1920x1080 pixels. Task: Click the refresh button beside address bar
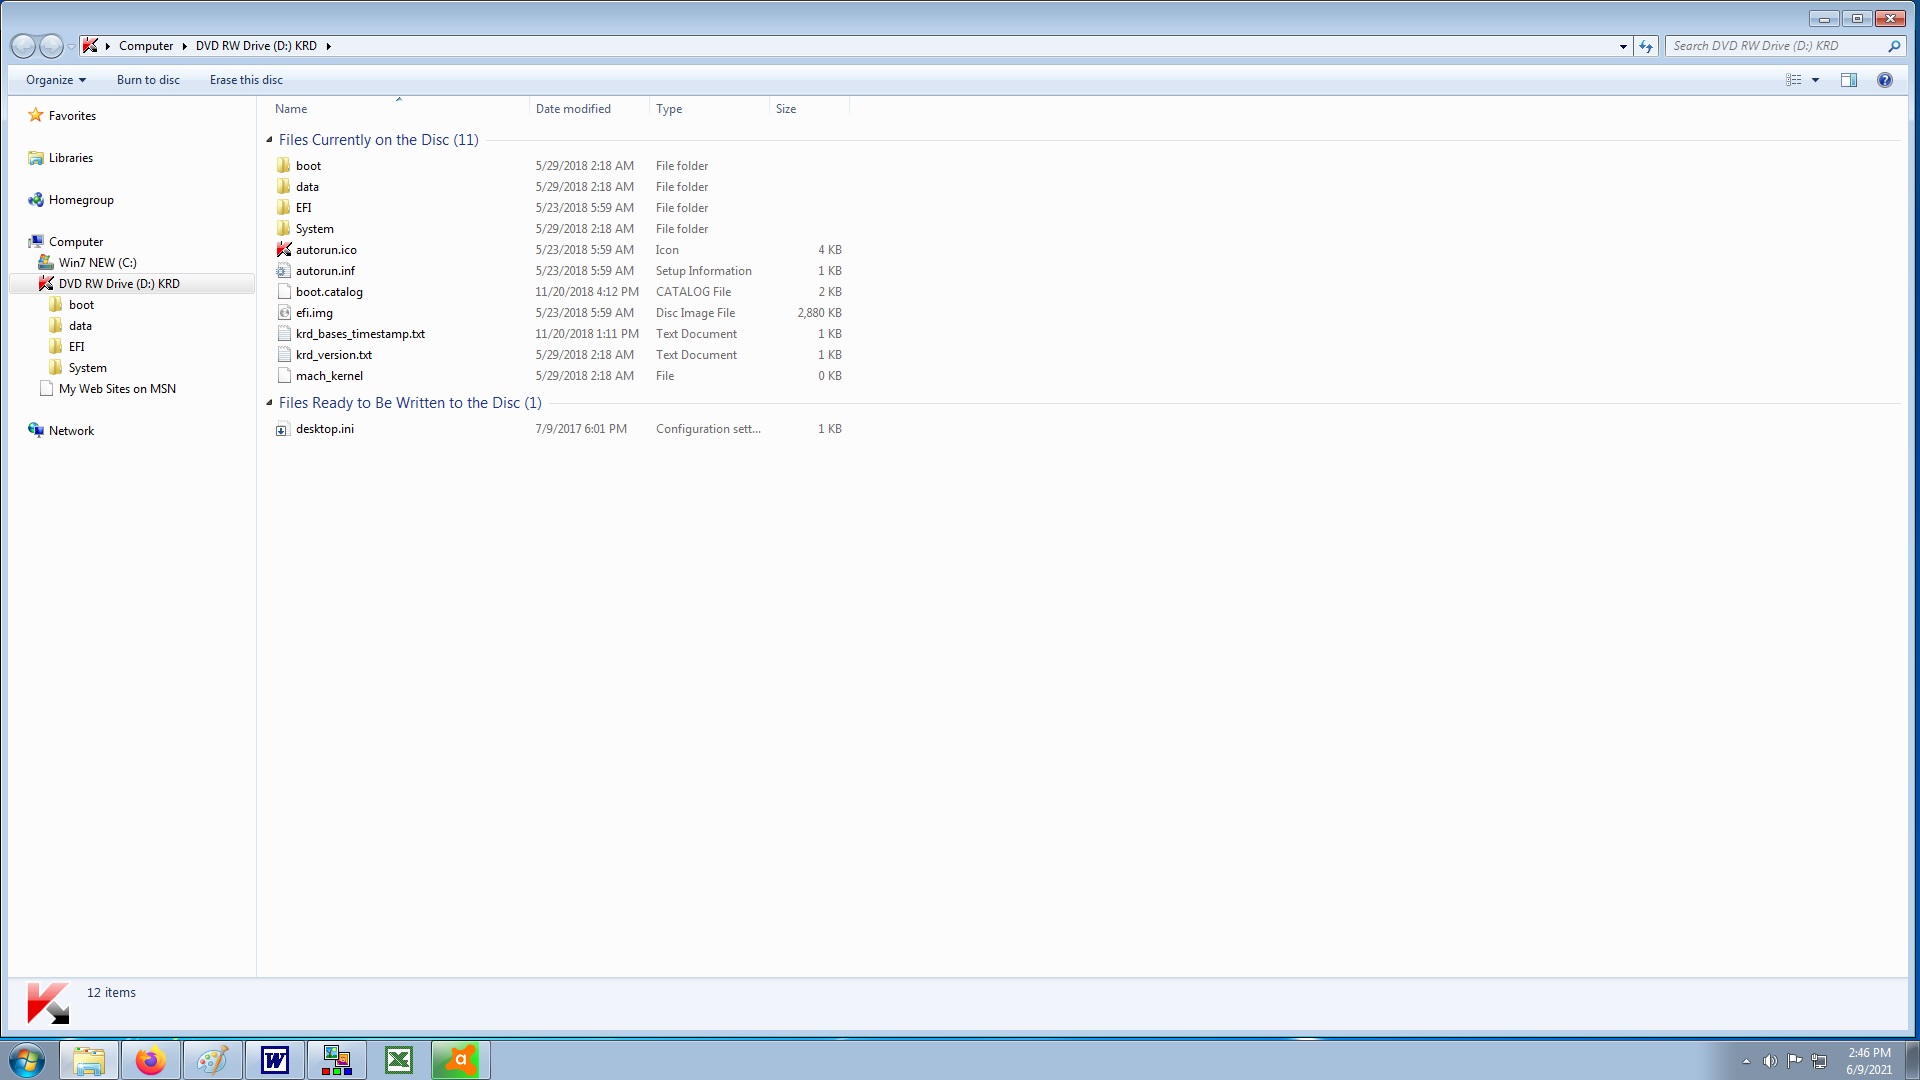(1646, 46)
